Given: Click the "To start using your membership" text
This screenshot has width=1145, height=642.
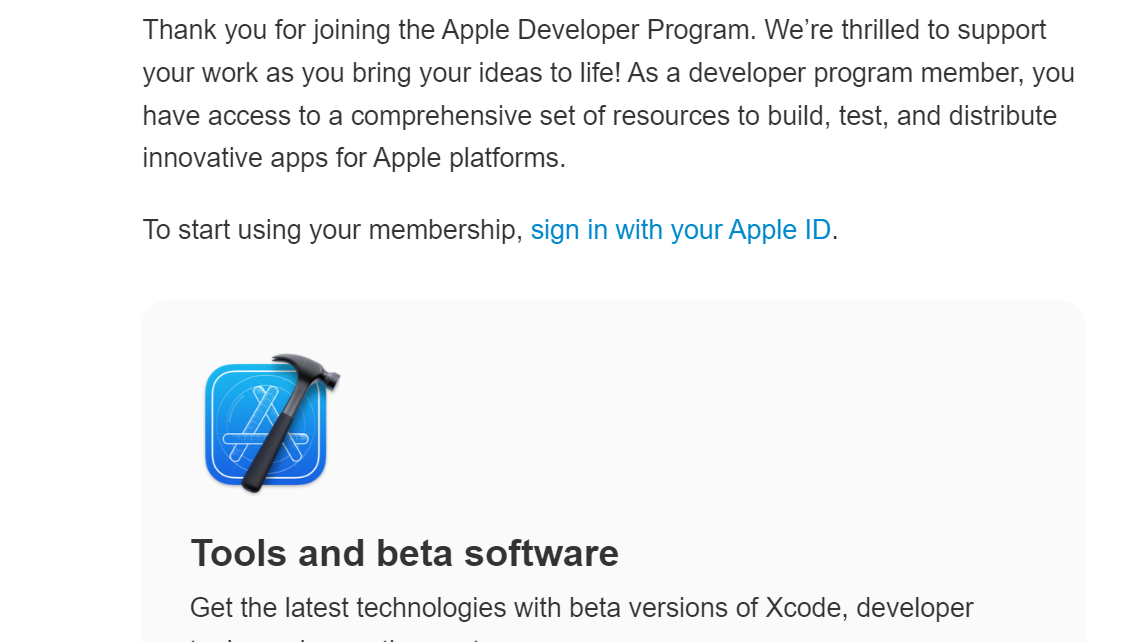Looking at the screenshot, I should coord(332,230).
